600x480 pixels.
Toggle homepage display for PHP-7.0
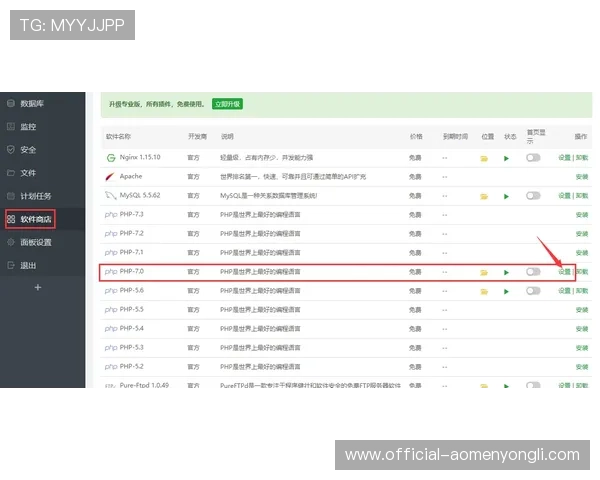point(533,272)
